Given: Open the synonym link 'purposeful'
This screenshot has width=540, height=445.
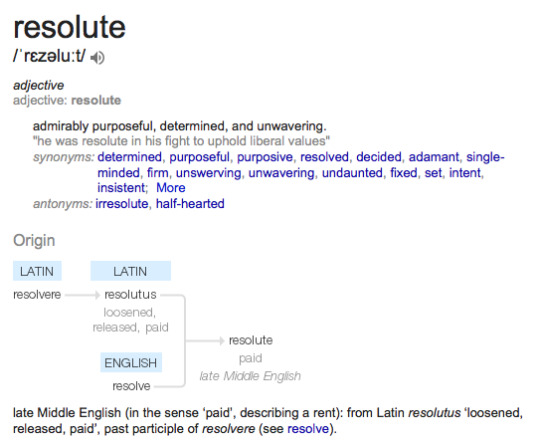Looking at the screenshot, I should pyautogui.click(x=199, y=157).
